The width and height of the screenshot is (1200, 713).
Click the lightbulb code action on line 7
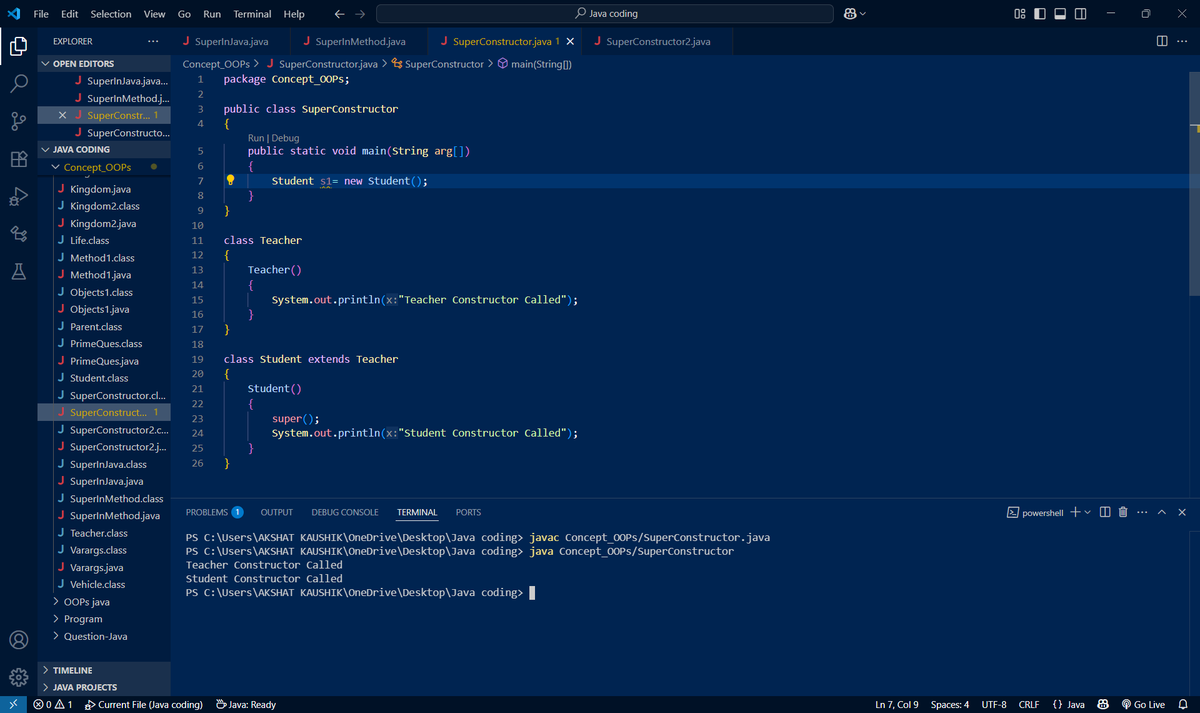230,181
